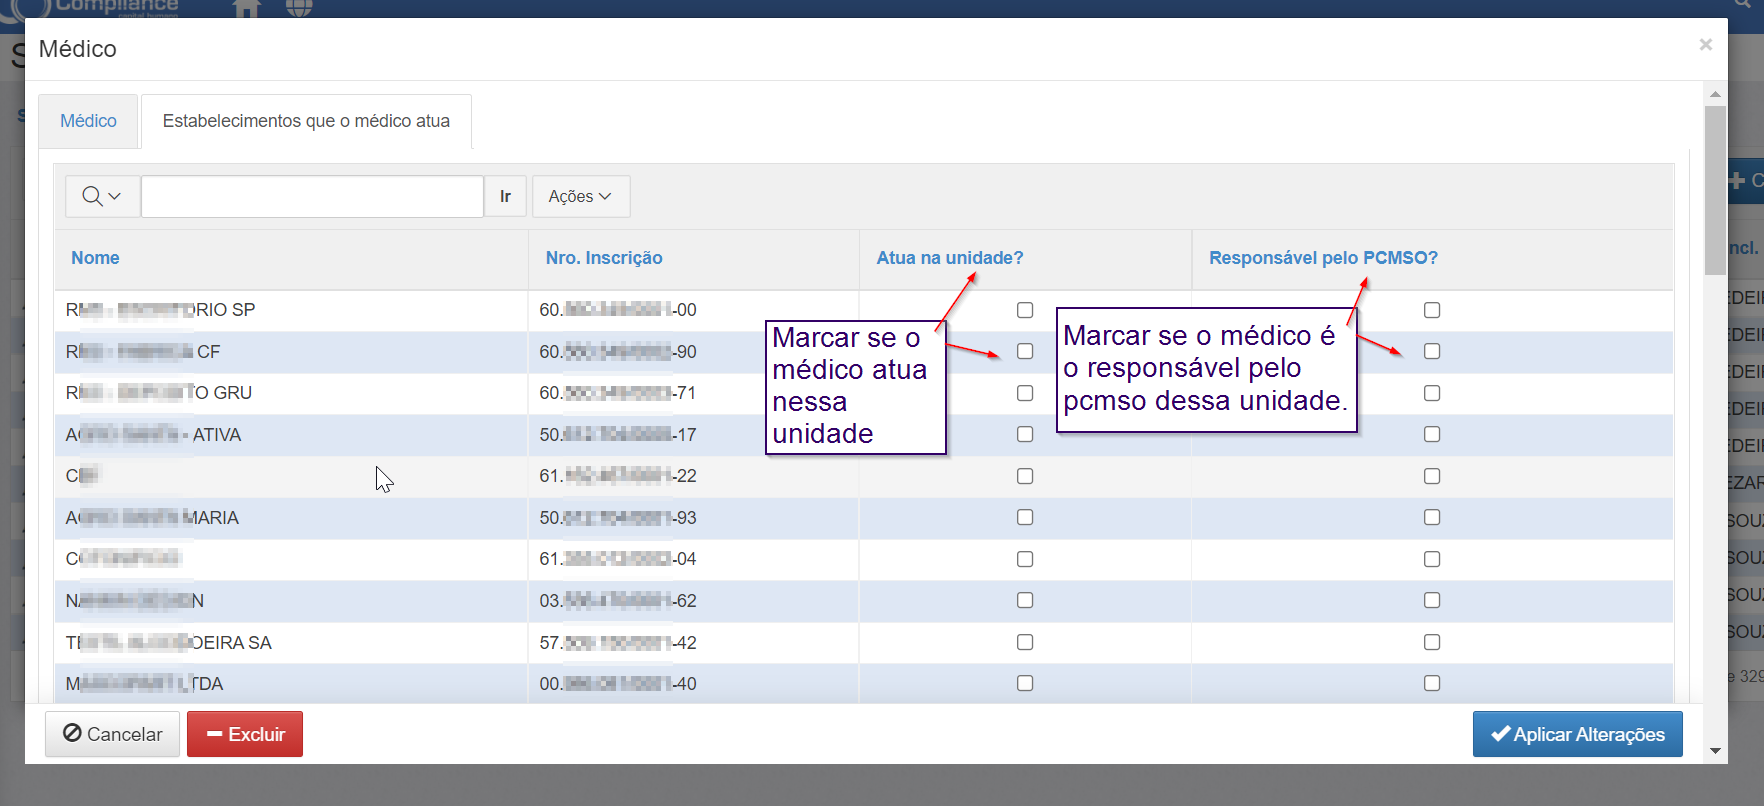The width and height of the screenshot is (1764, 806).
Task: Select the inscription number ending in -42
Action: (618, 643)
